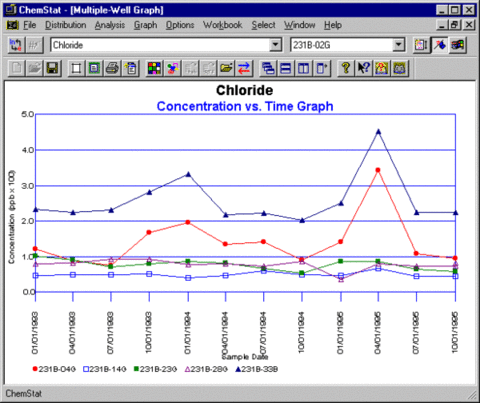
Task: Toggle the pressed pin icon beside well dropdown
Action: click(440, 45)
